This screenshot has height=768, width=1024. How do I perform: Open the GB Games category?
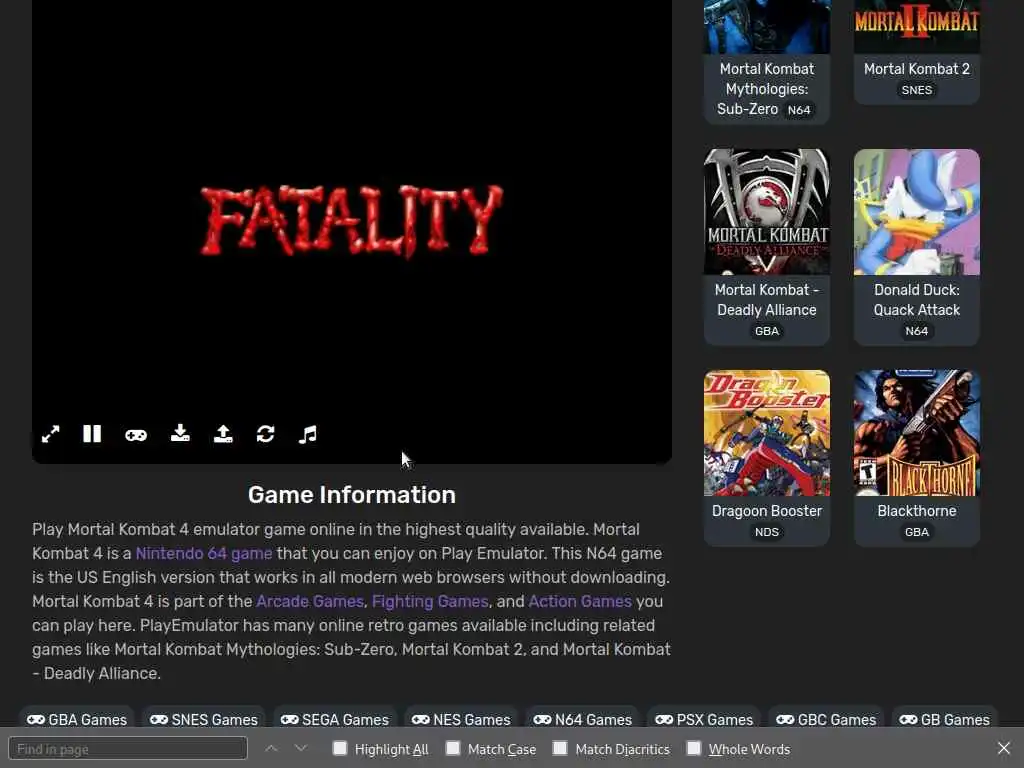tap(944, 720)
